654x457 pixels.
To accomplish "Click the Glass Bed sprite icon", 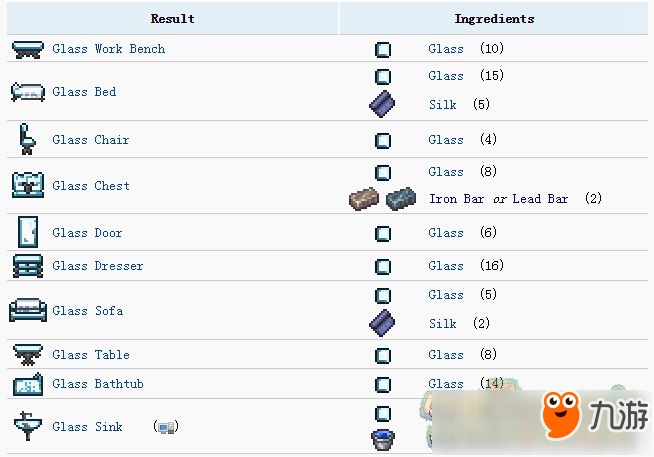I will coord(28,92).
